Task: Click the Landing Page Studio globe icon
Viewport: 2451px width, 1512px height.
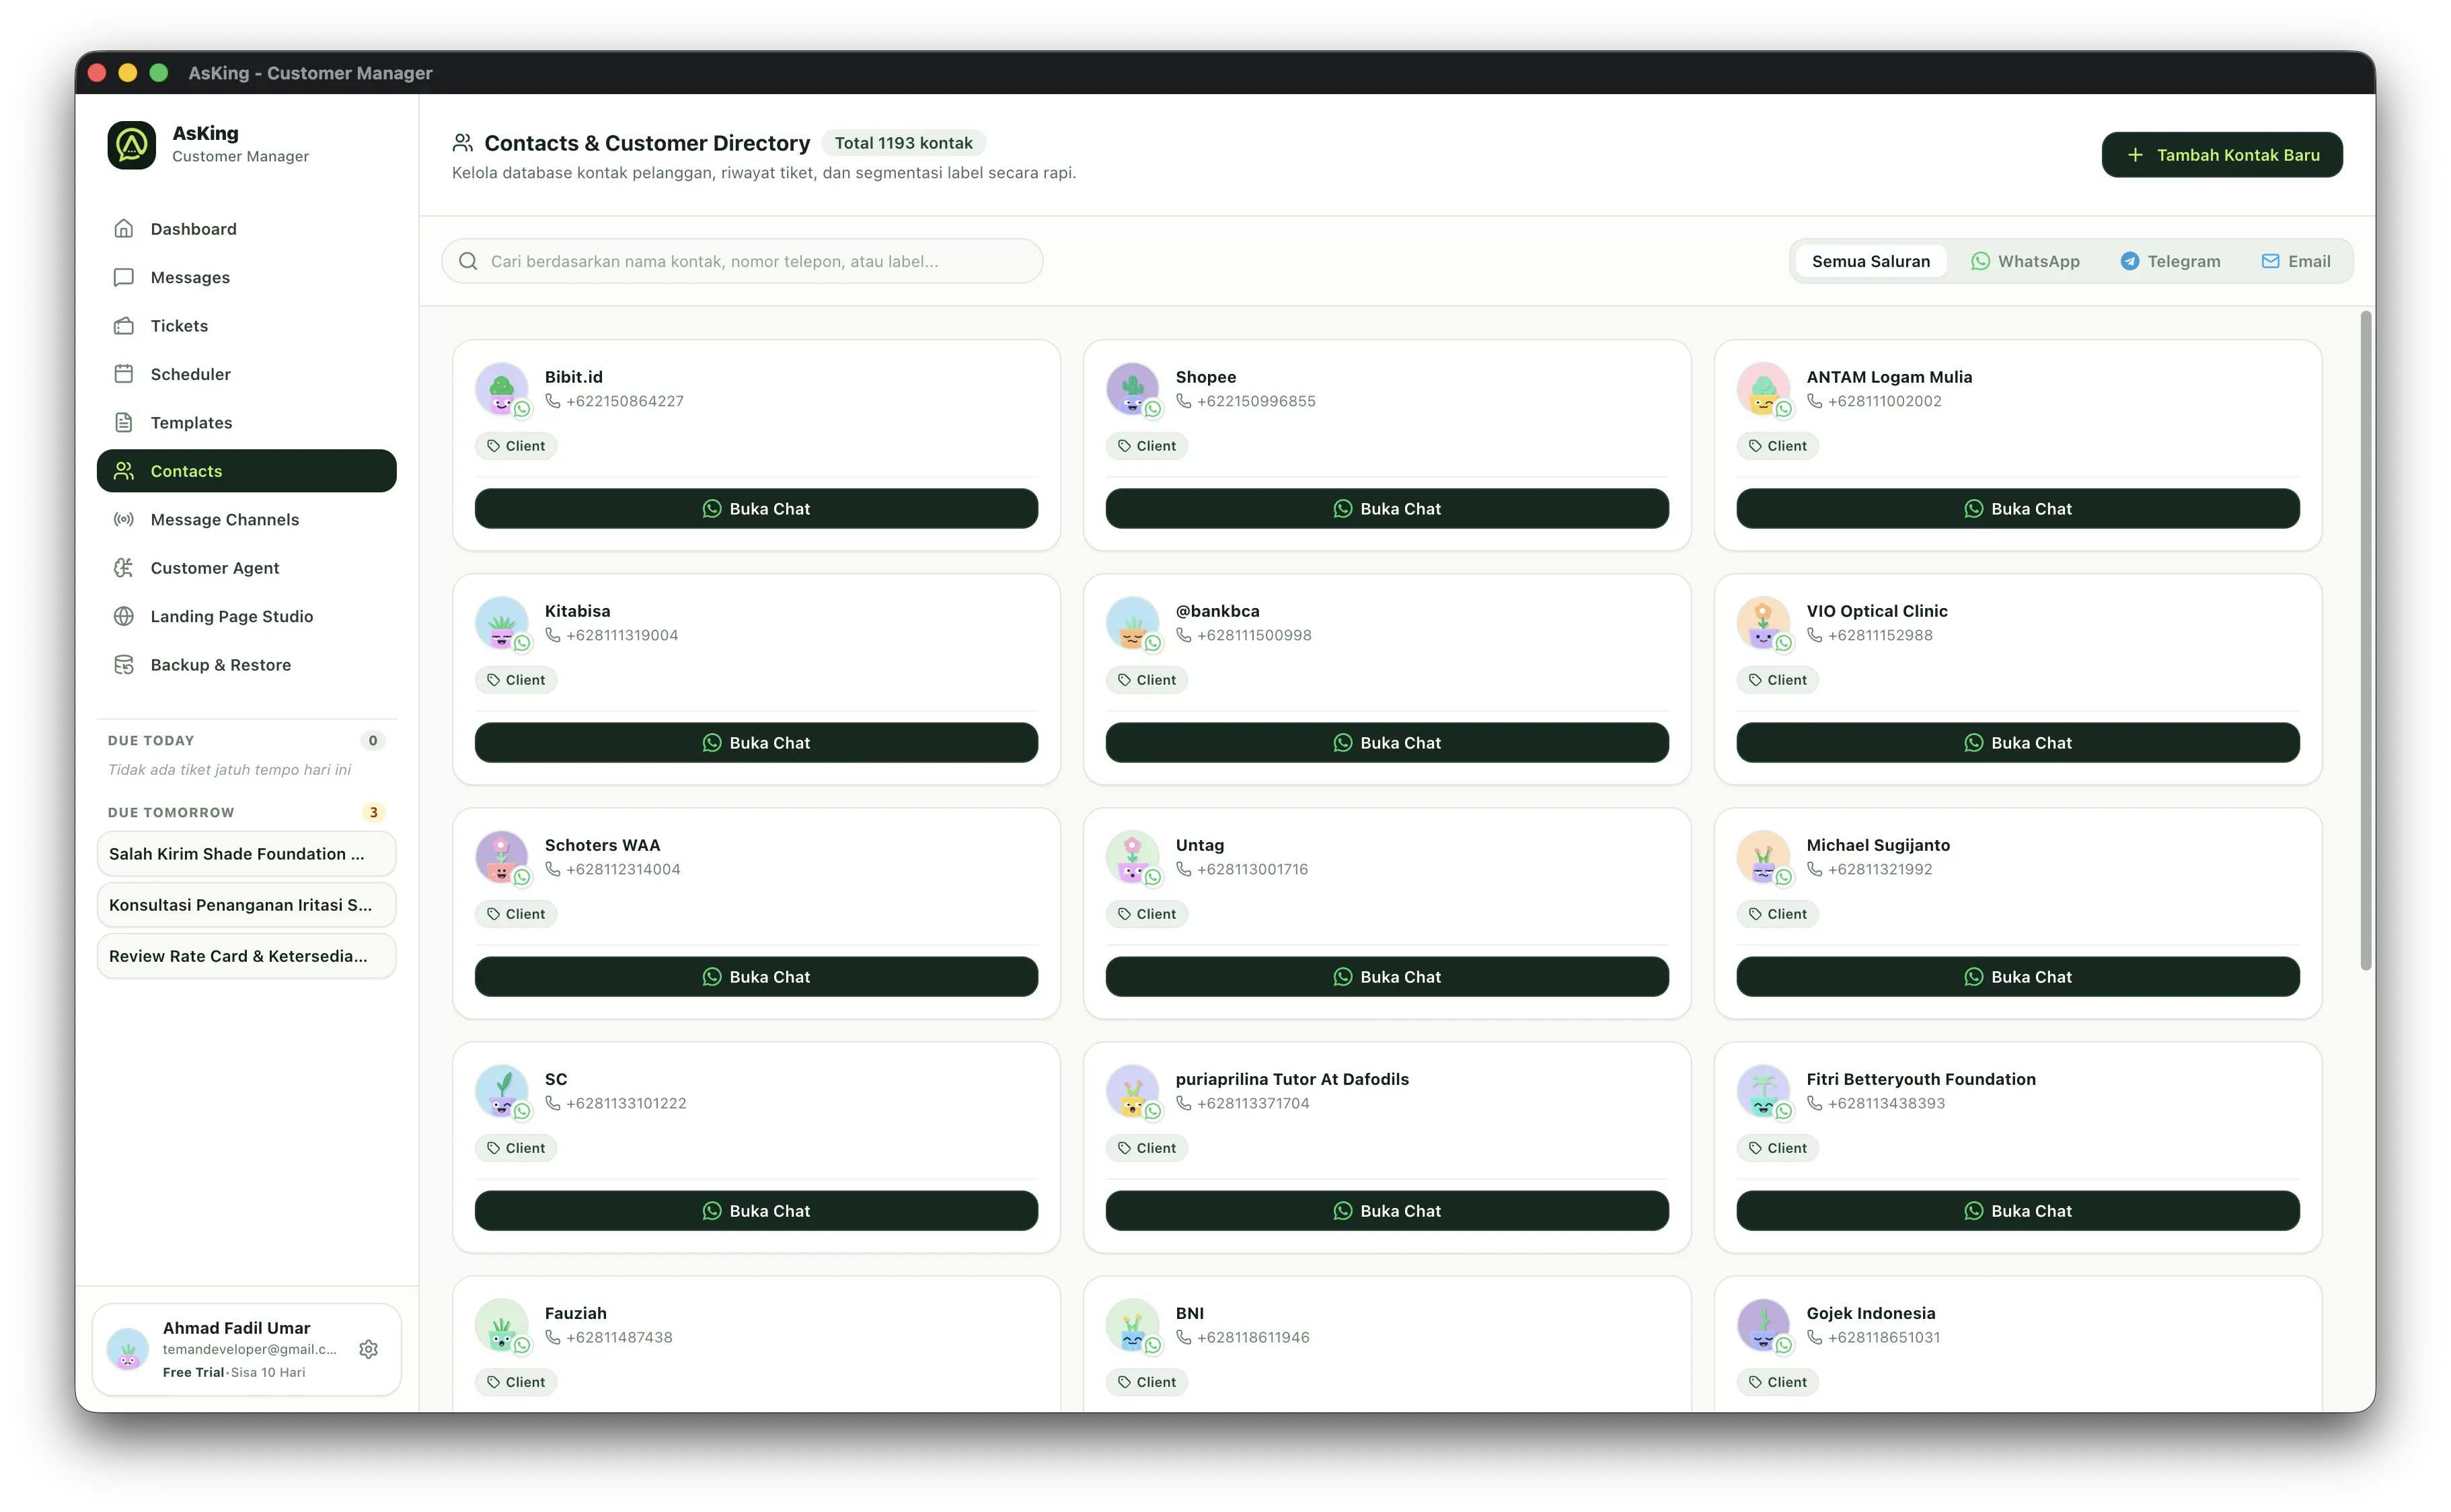Action: click(124, 617)
